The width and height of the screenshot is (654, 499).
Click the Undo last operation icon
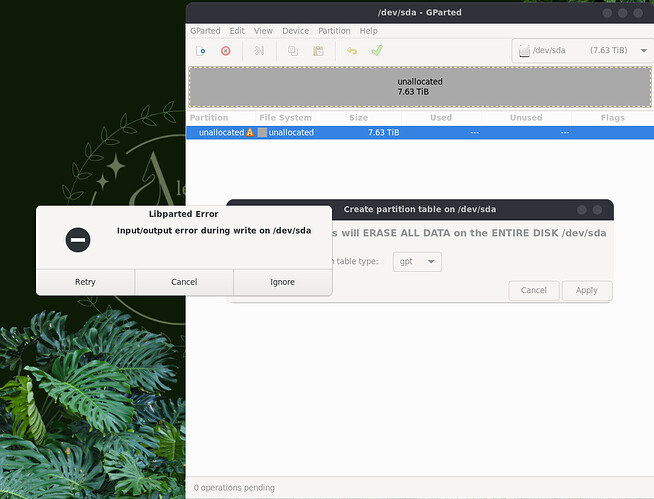click(352, 51)
